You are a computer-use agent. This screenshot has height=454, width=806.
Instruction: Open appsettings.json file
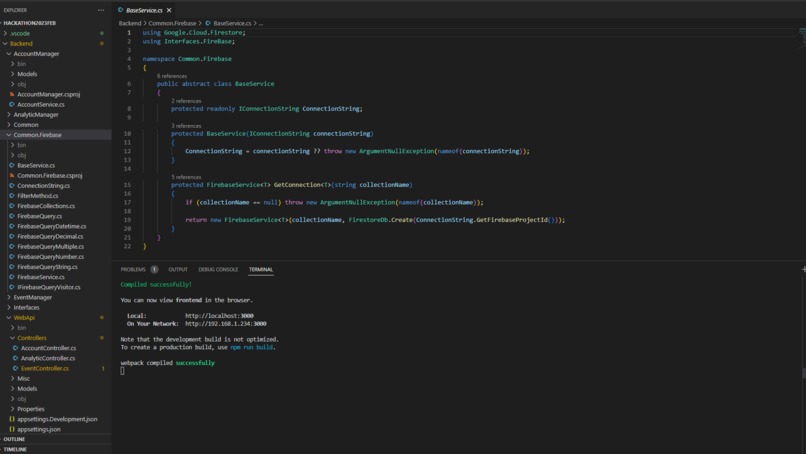(x=39, y=429)
